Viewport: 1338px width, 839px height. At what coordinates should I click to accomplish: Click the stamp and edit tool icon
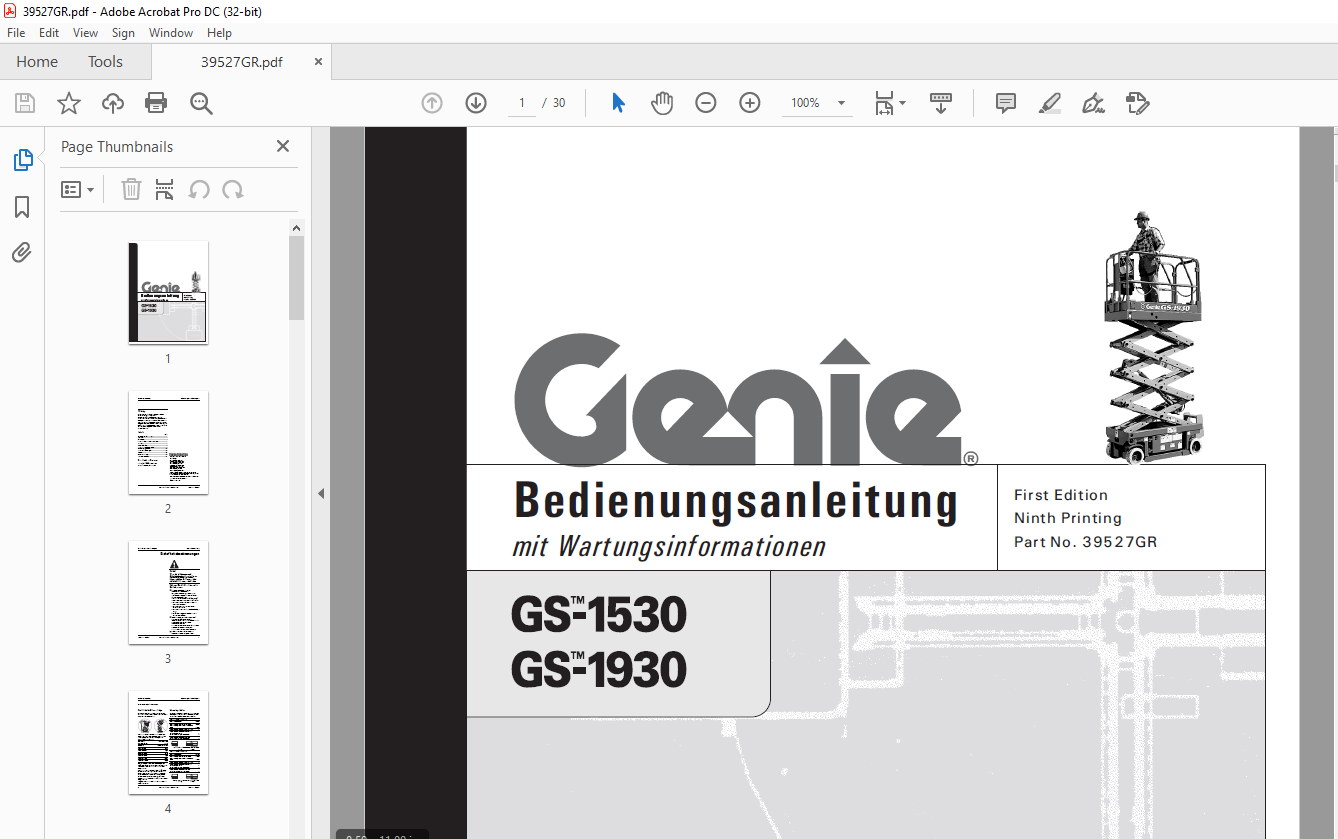point(1137,103)
